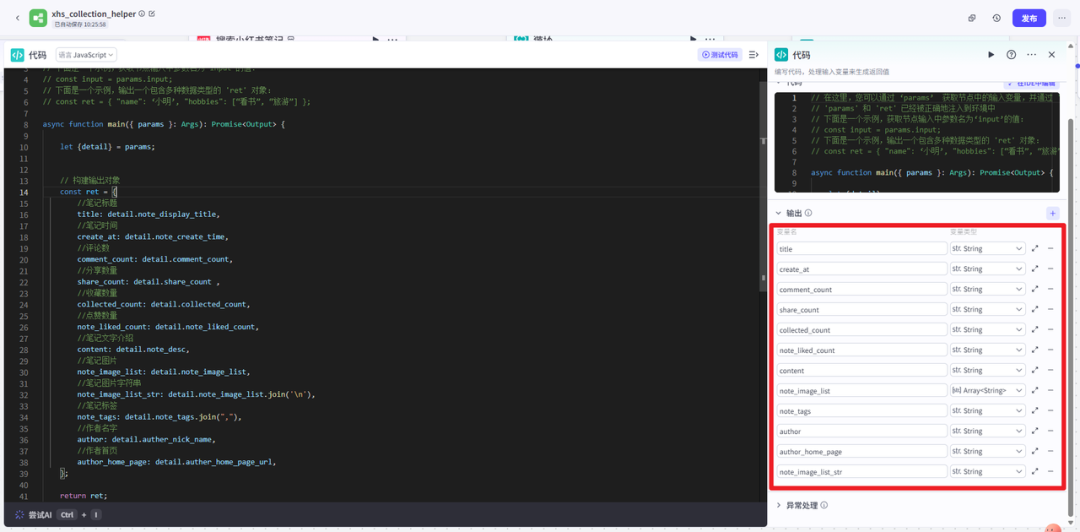The width and height of the screenshot is (1080, 532).
Task: Click the duplicate workflow icon in header
Action: [972, 18]
